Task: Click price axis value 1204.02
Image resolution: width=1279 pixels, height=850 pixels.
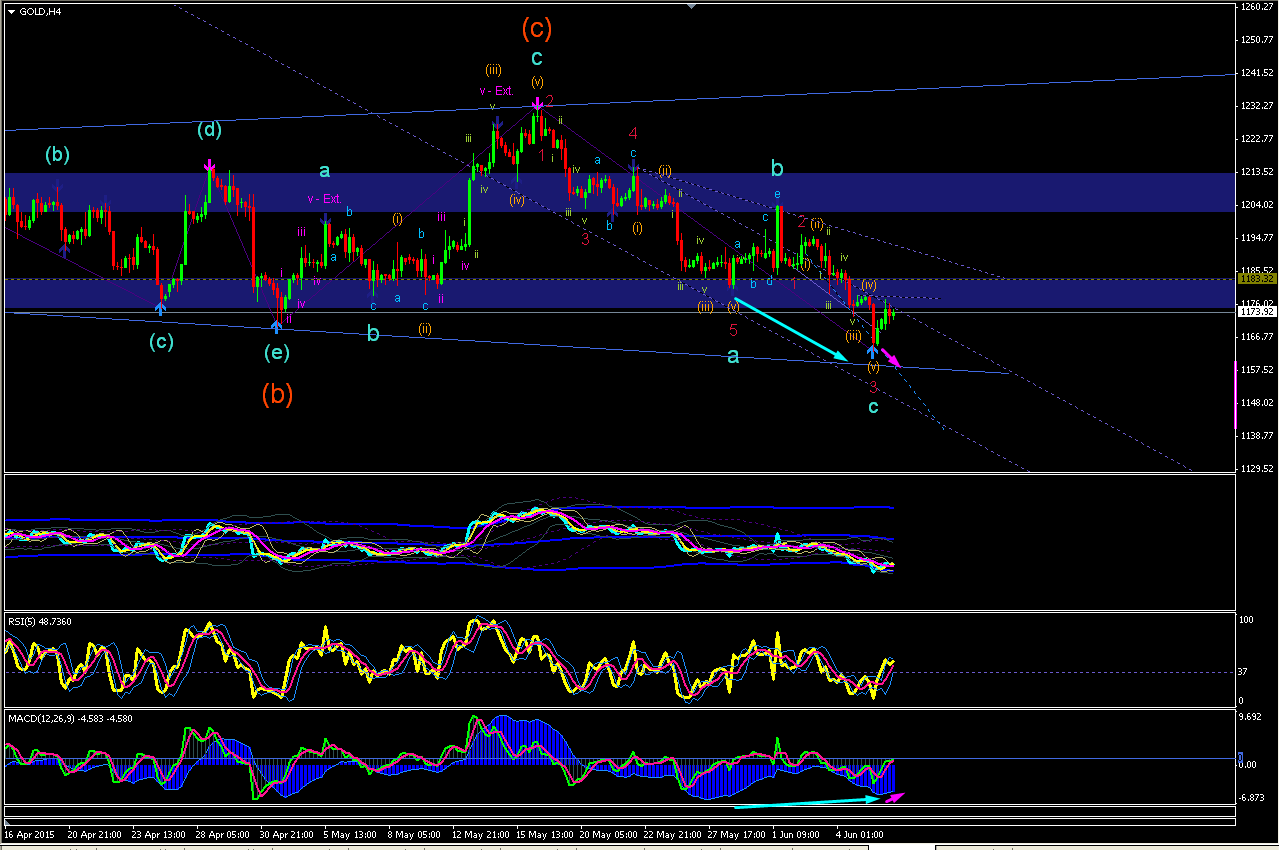Action: [1257, 205]
